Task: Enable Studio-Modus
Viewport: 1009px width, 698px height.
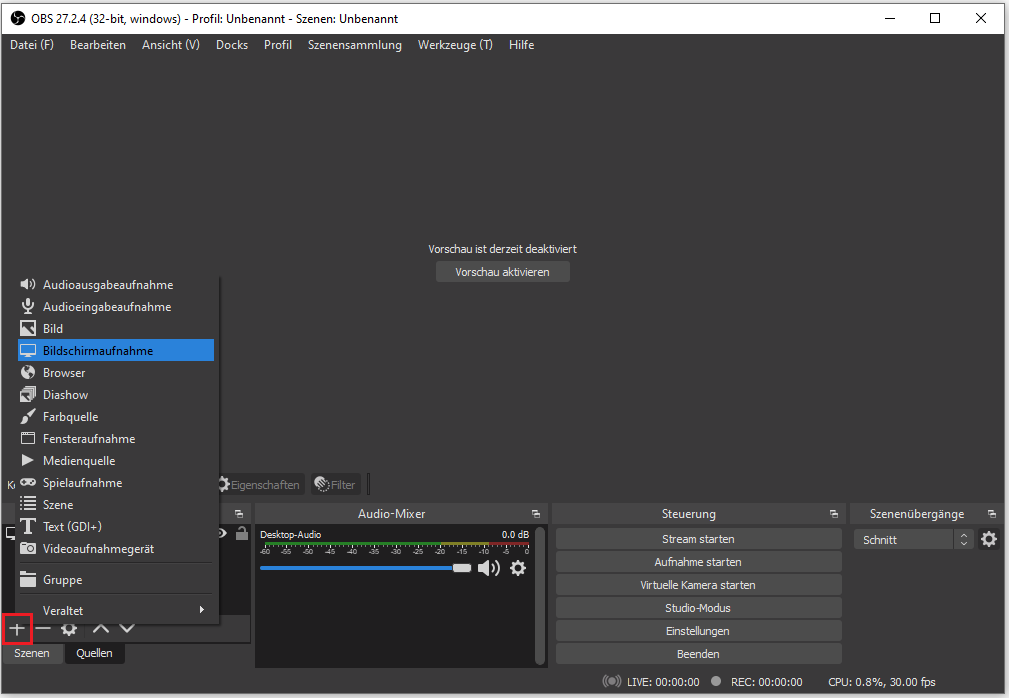Action: pyautogui.click(x=698, y=608)
